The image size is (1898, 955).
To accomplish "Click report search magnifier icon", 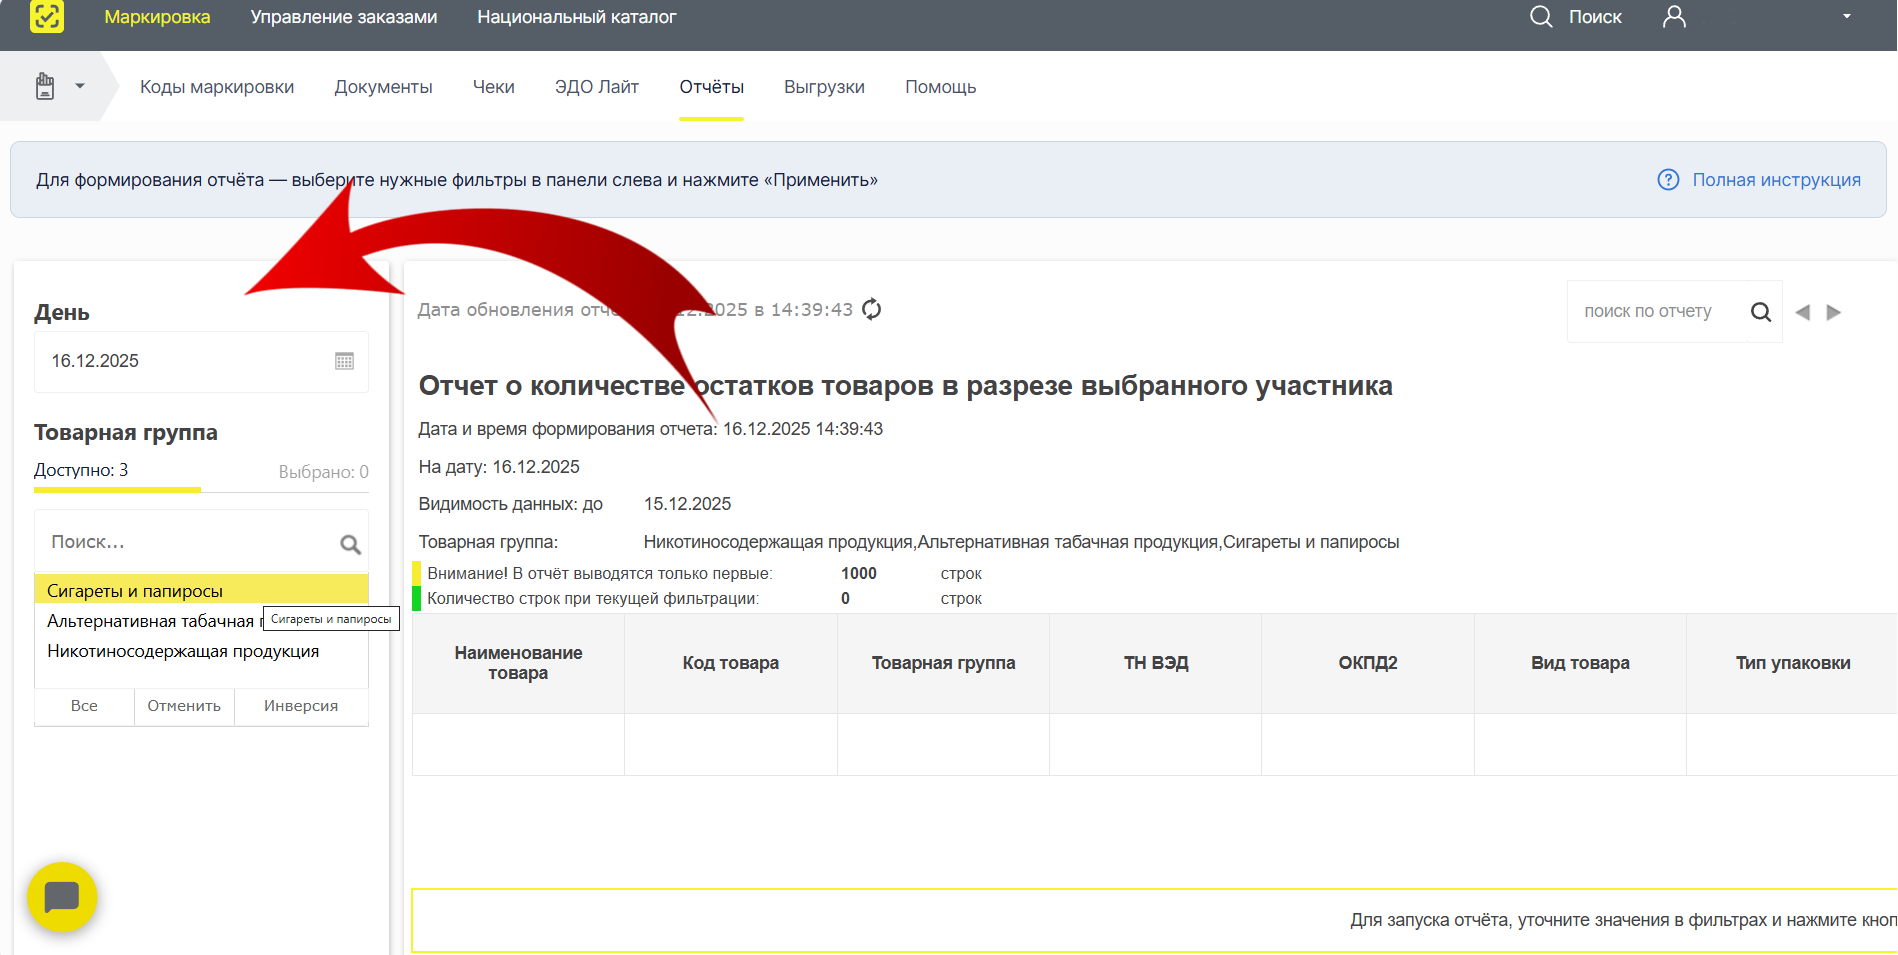I will click(1761, 312).
